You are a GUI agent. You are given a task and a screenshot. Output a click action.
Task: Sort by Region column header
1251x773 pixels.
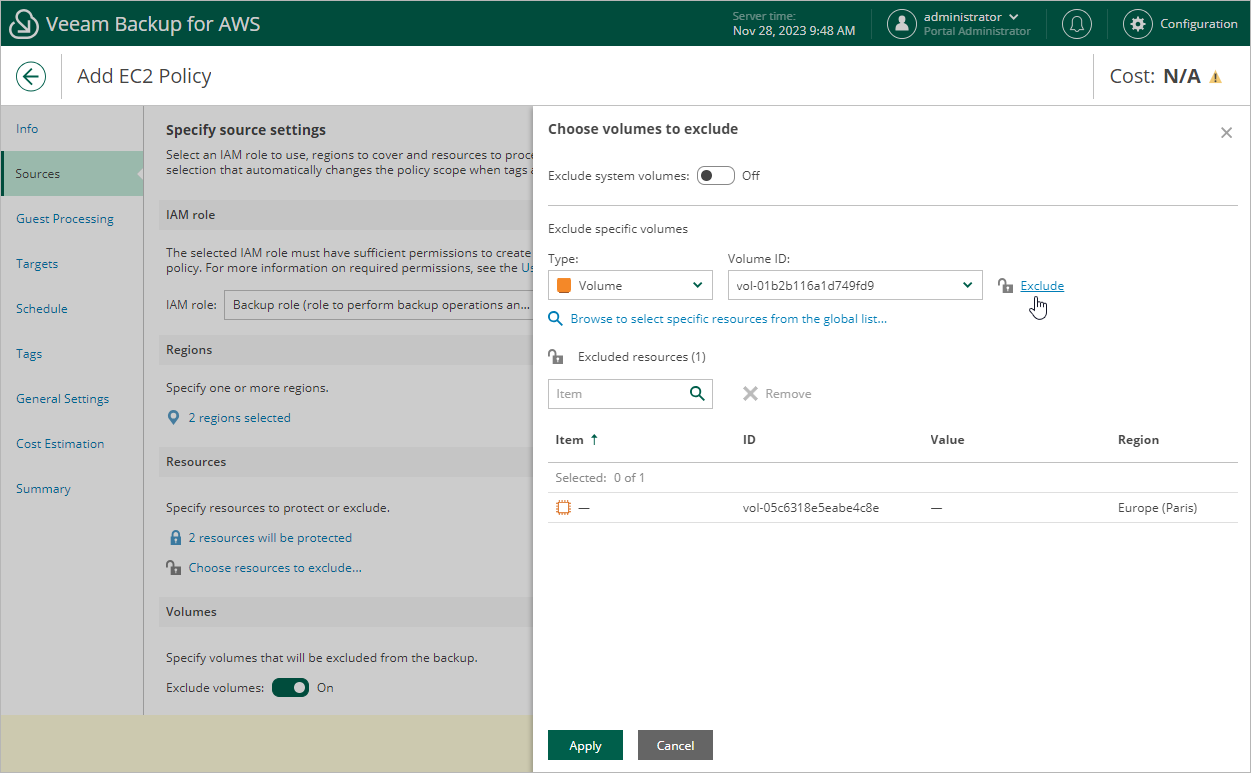[x=1138, y=439]
